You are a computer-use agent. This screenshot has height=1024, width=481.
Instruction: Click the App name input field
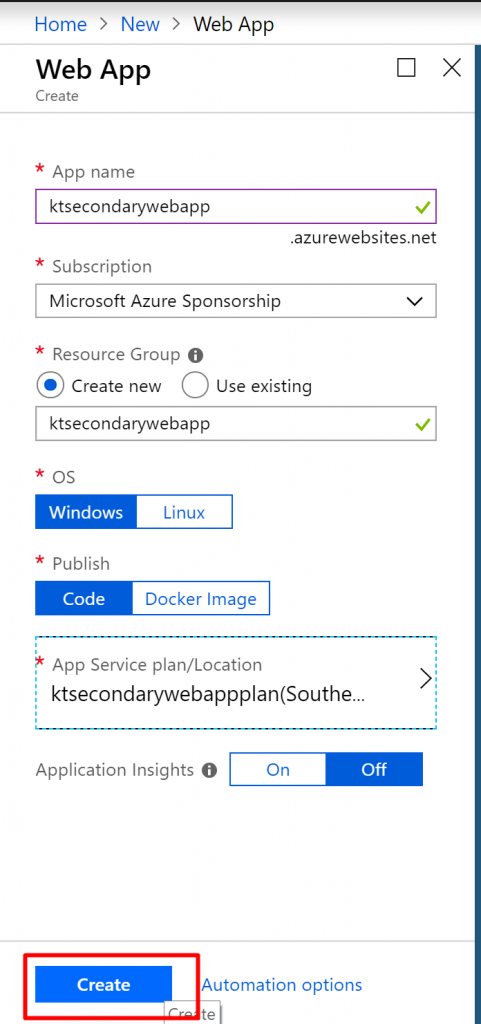(236, 206)
